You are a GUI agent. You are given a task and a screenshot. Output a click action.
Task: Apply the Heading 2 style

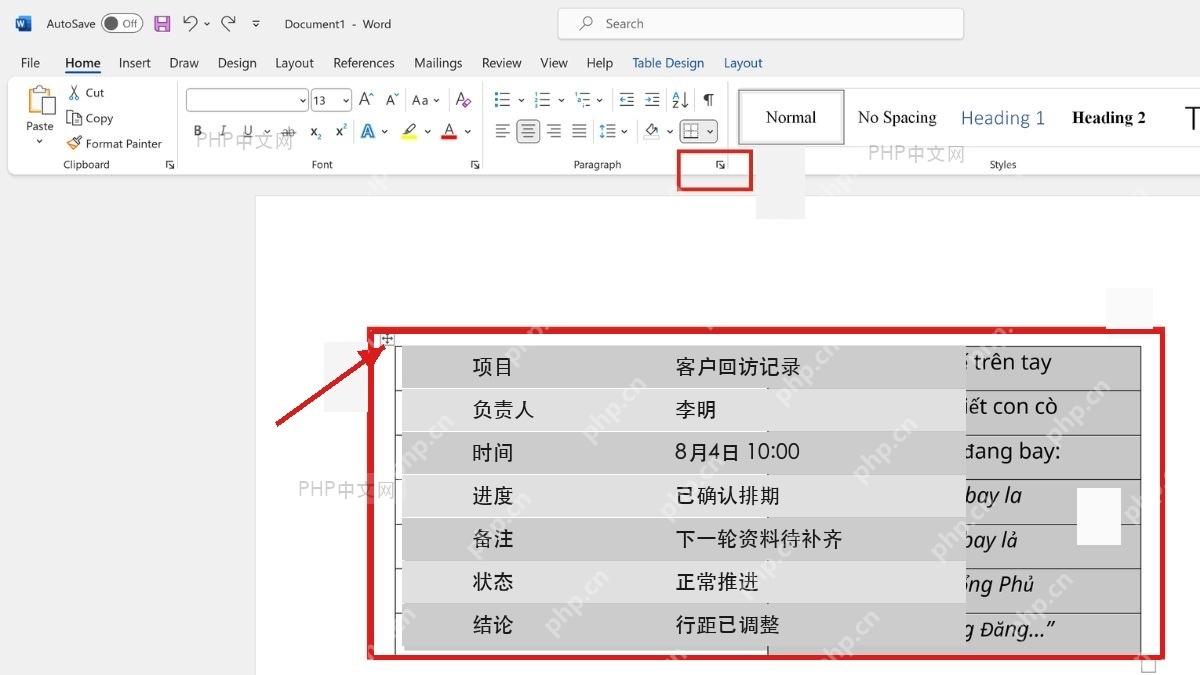(x=1109, y=117)
